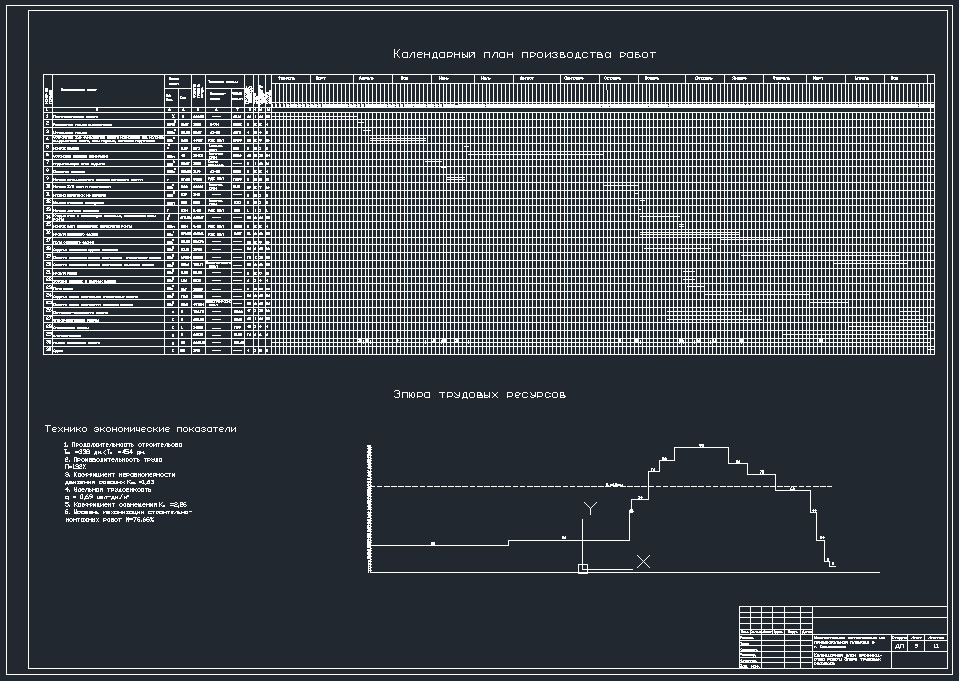959x681 pixels.
Task: Click row number 1 in the schedule table
Action: tap(47, 117)
